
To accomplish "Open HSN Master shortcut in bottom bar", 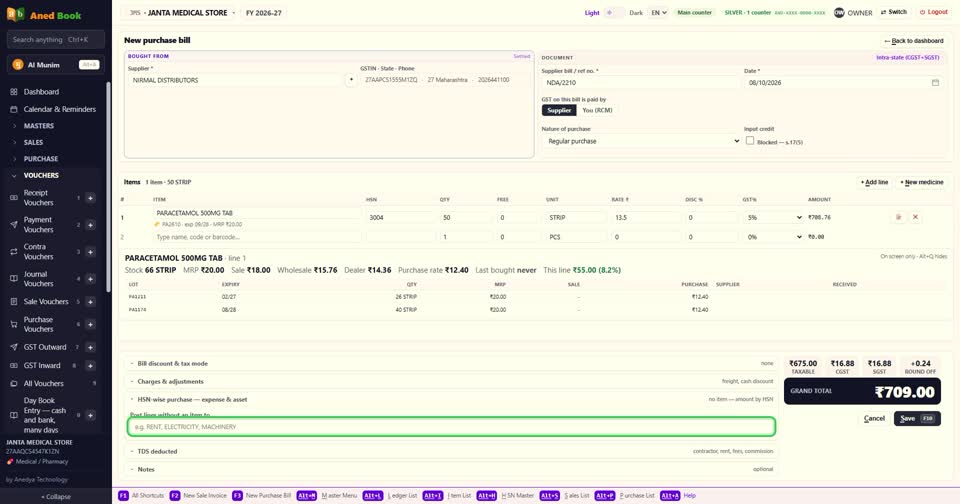I will (505, 495).
